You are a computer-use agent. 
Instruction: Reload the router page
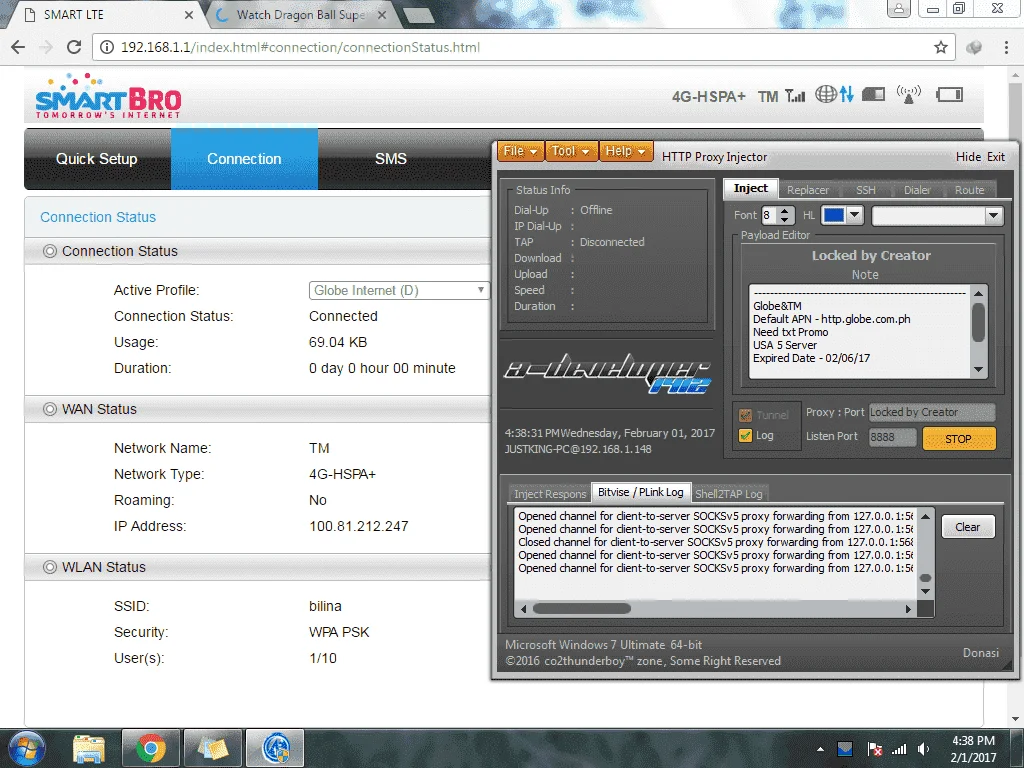pos(74,47)
